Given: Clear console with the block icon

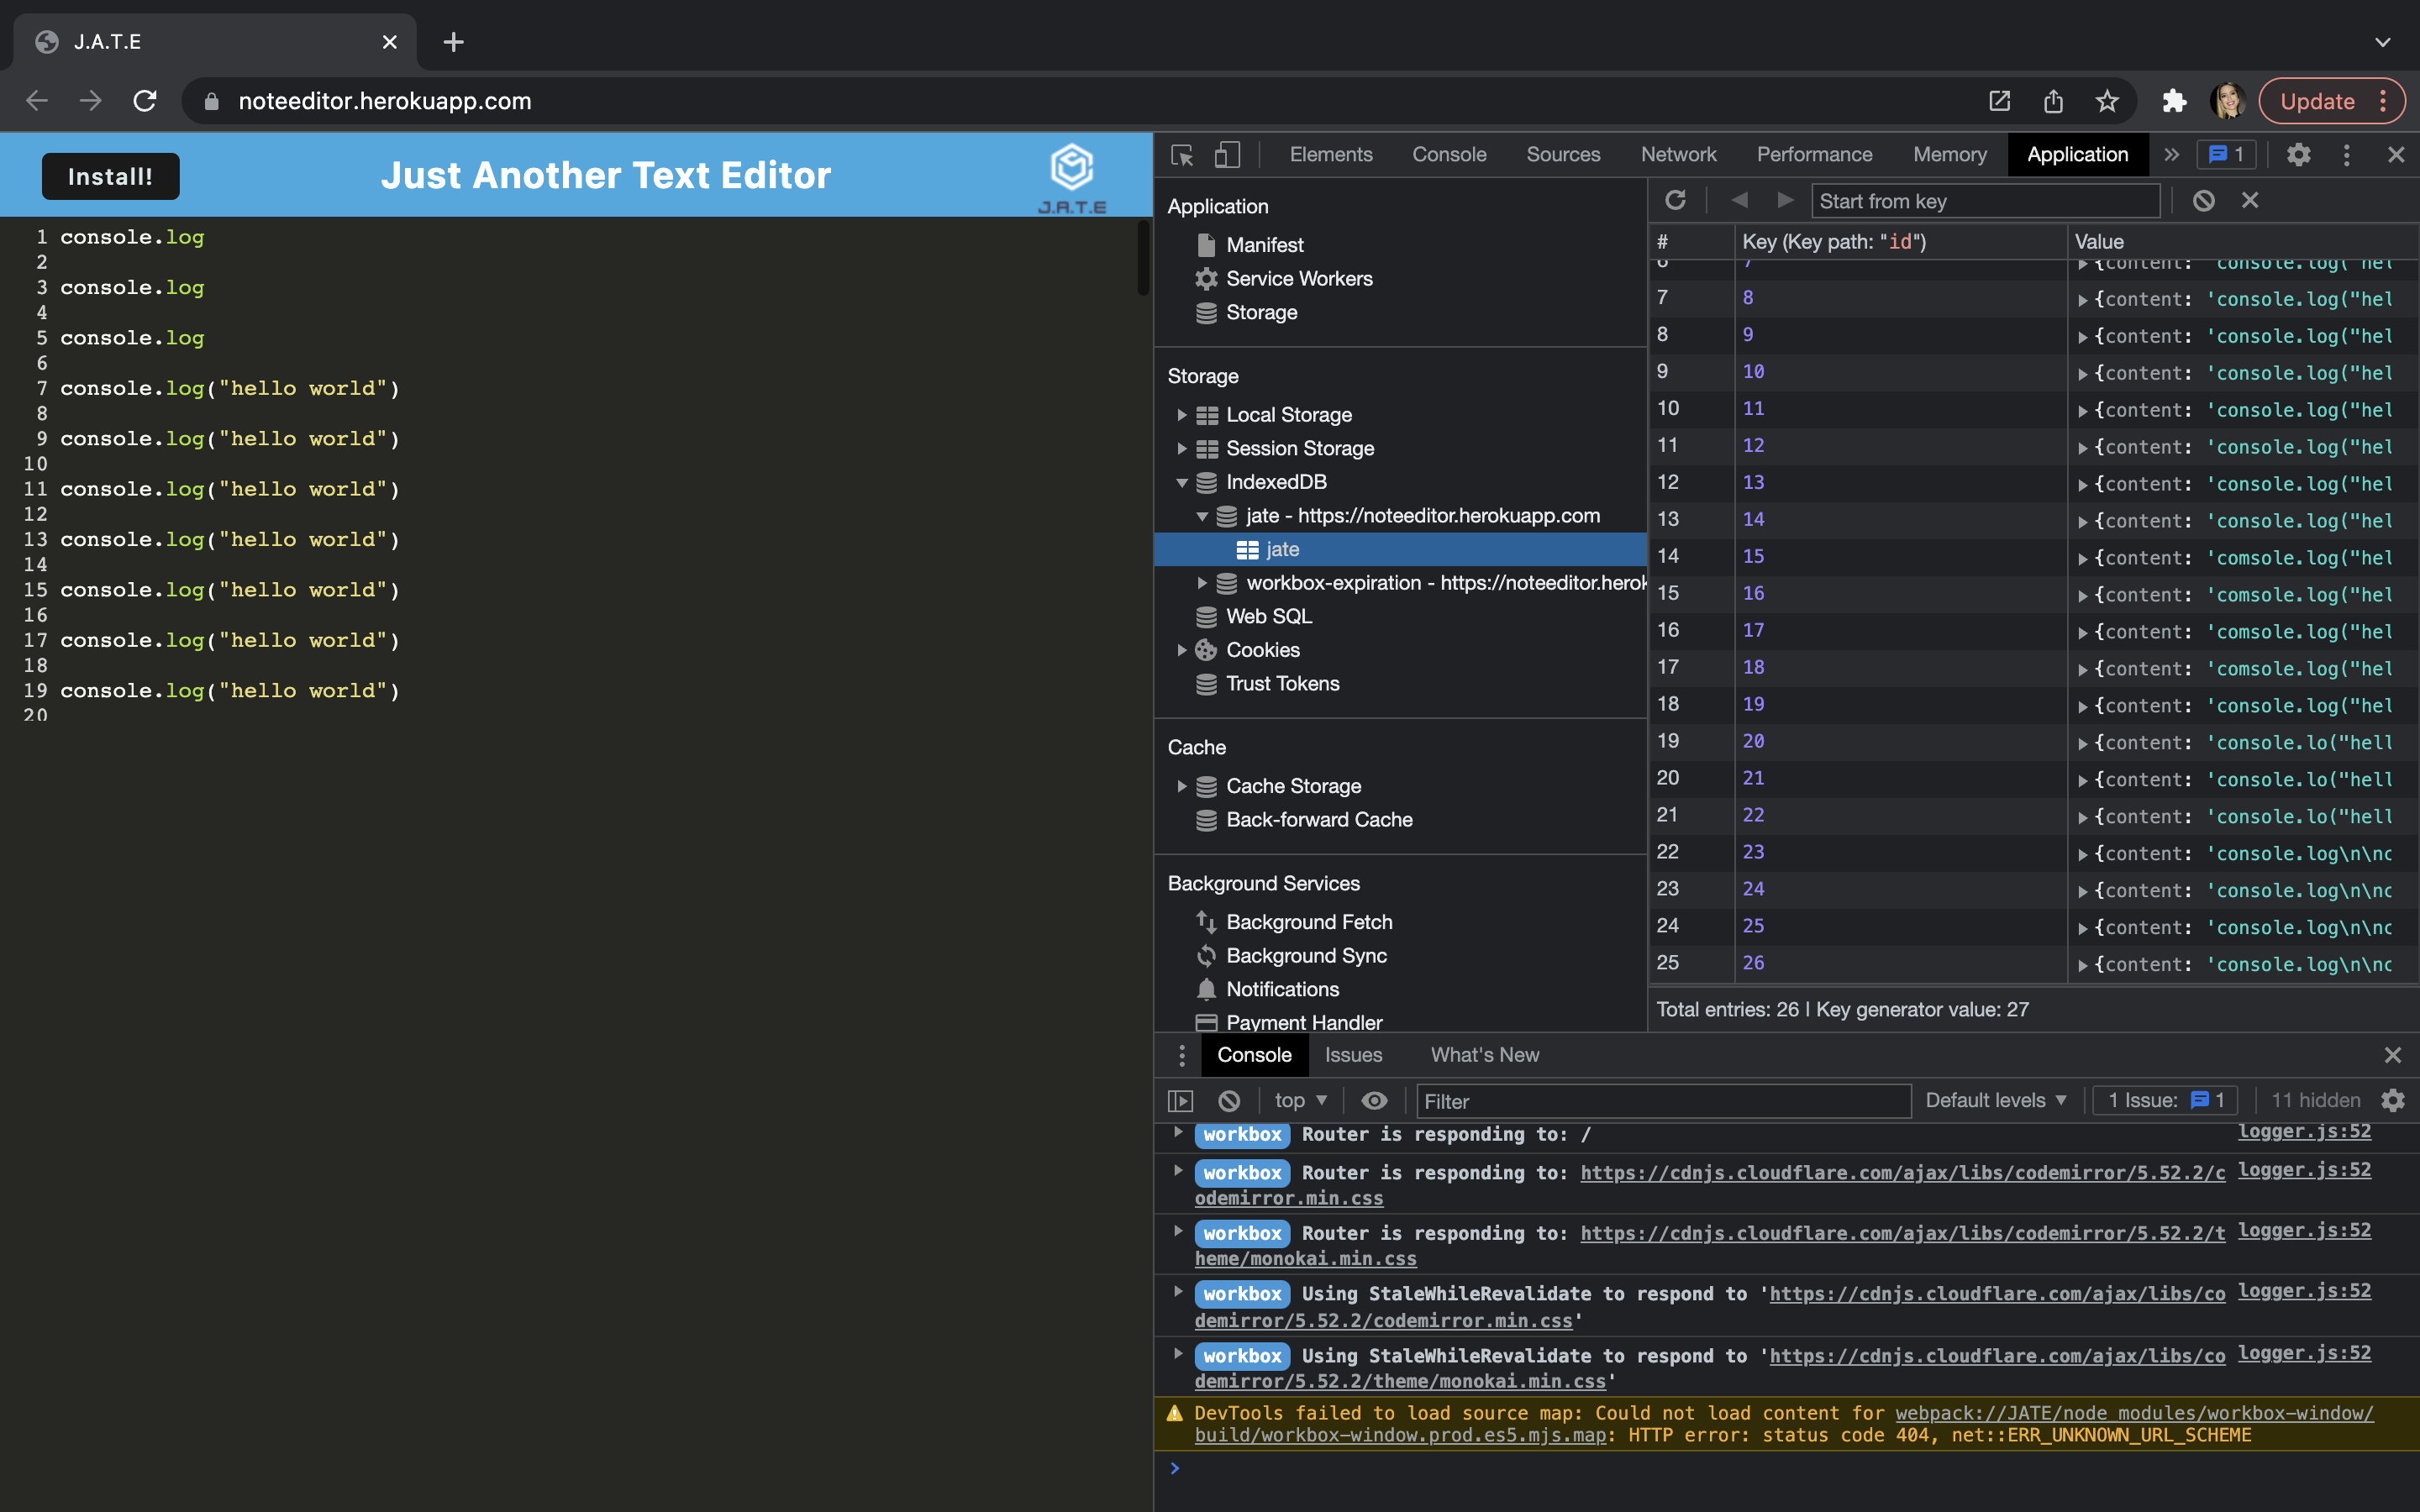Looking at the screenshot, I should tap(1229, 1101).
